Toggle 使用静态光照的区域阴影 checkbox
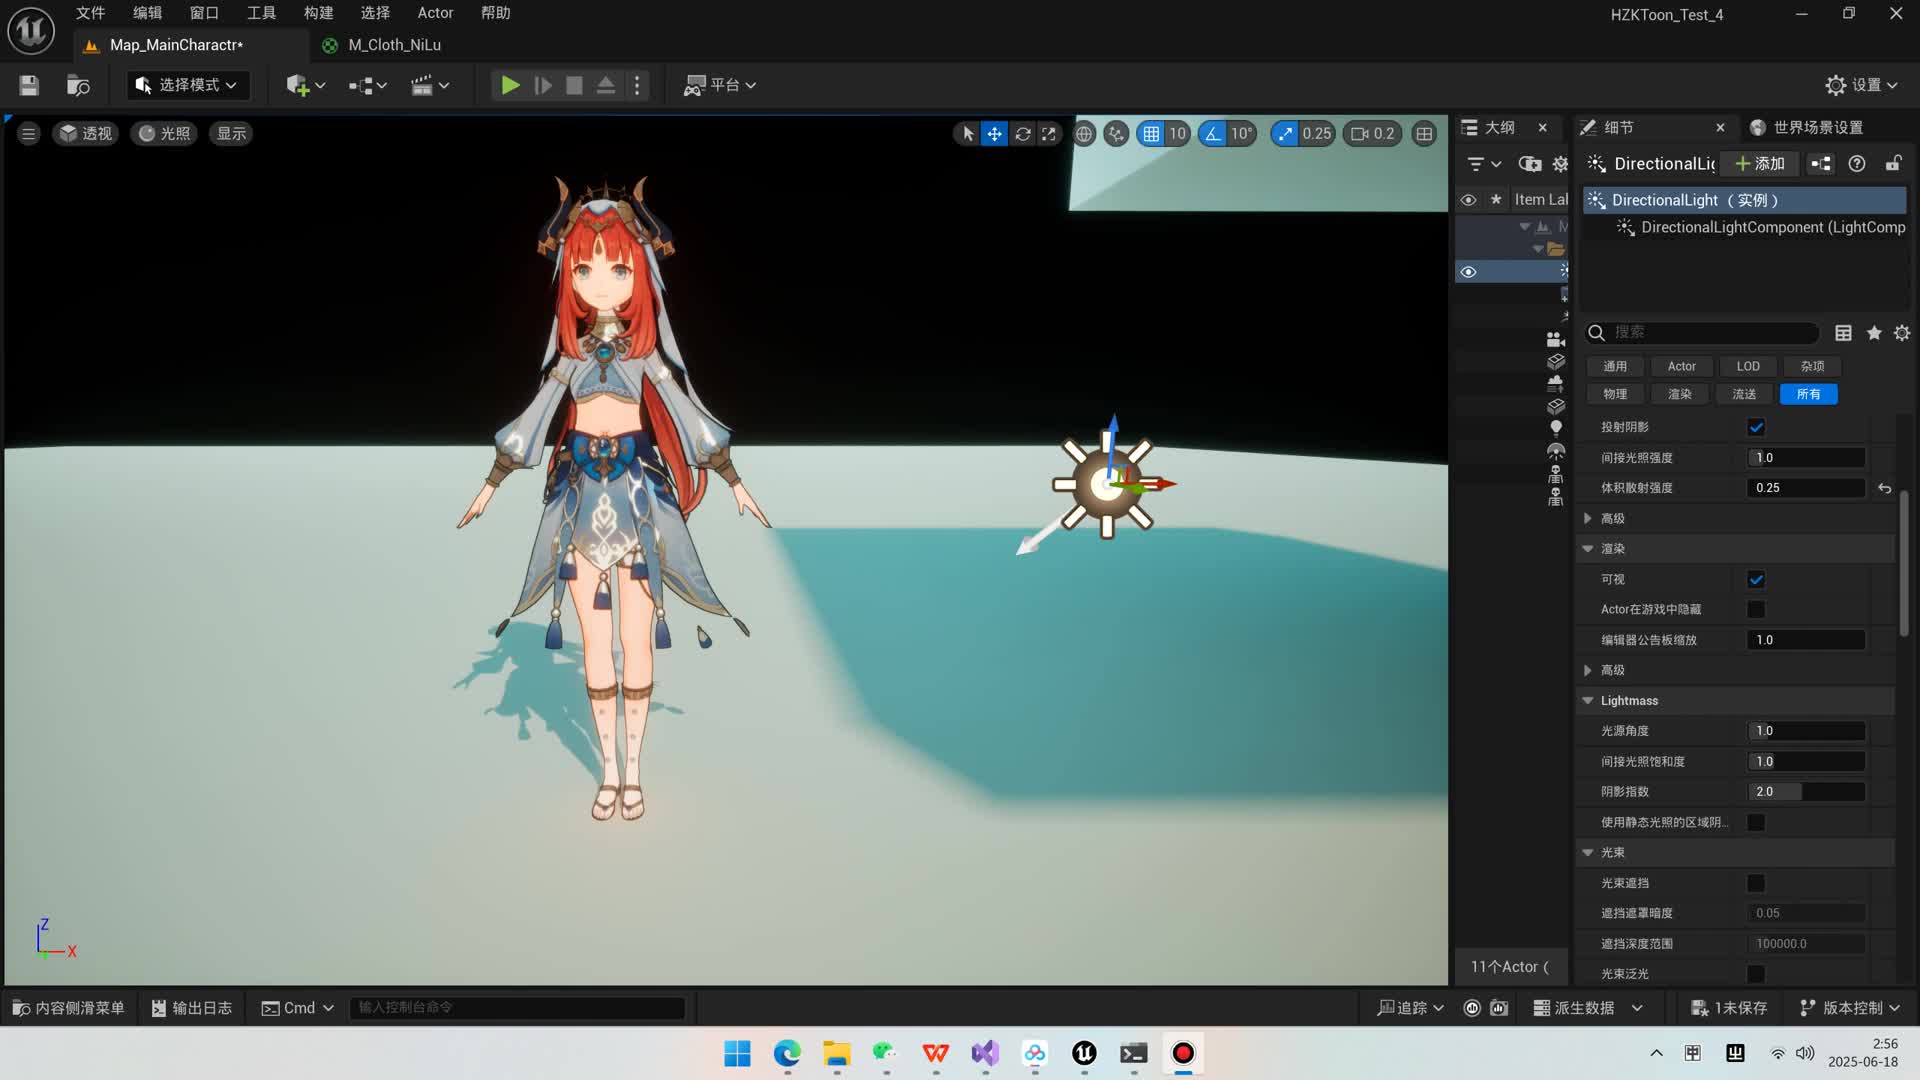This screenshot has width=1920, height=1080. click(x=1756, y=823)
